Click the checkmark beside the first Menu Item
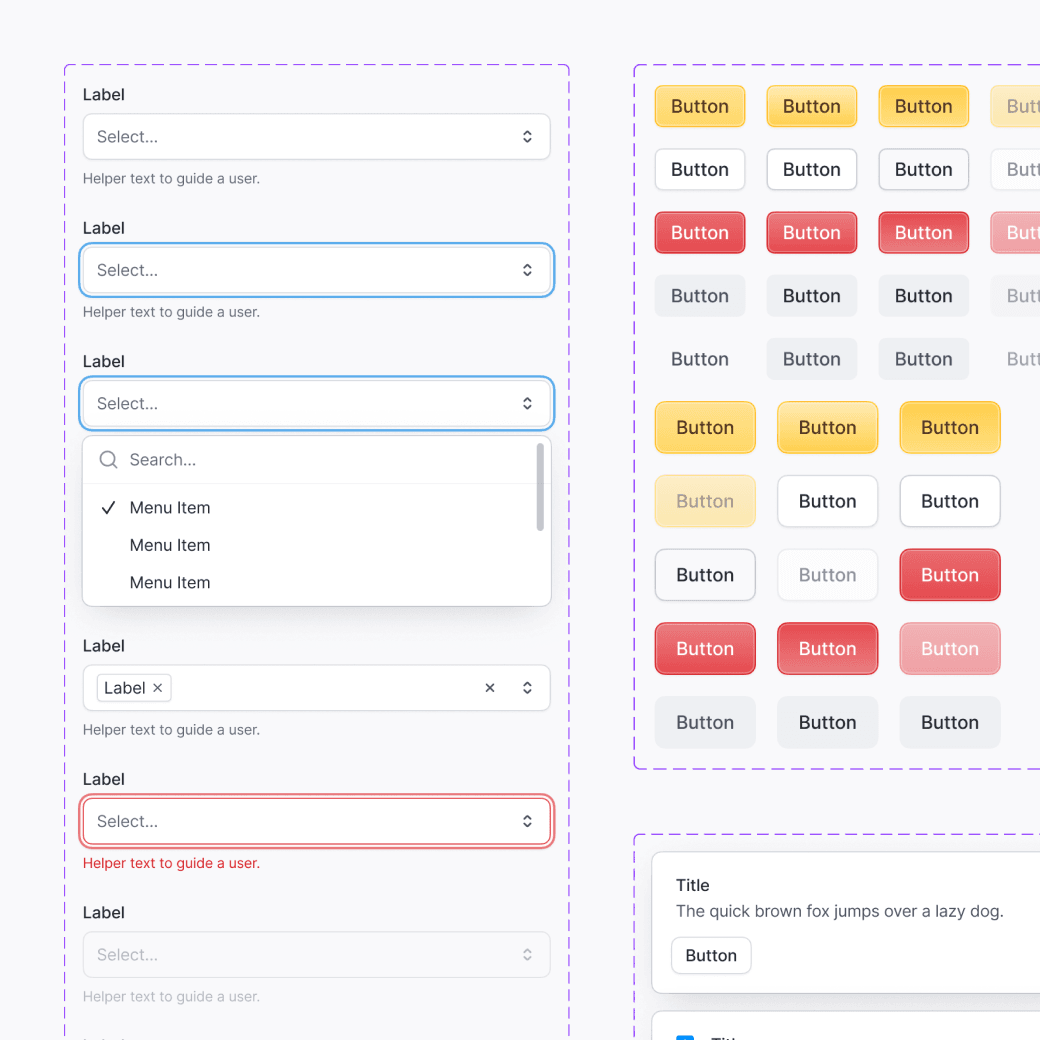Image resolution: width=1040 pixels, height=1040 pixels. click(x=108, y=508)
